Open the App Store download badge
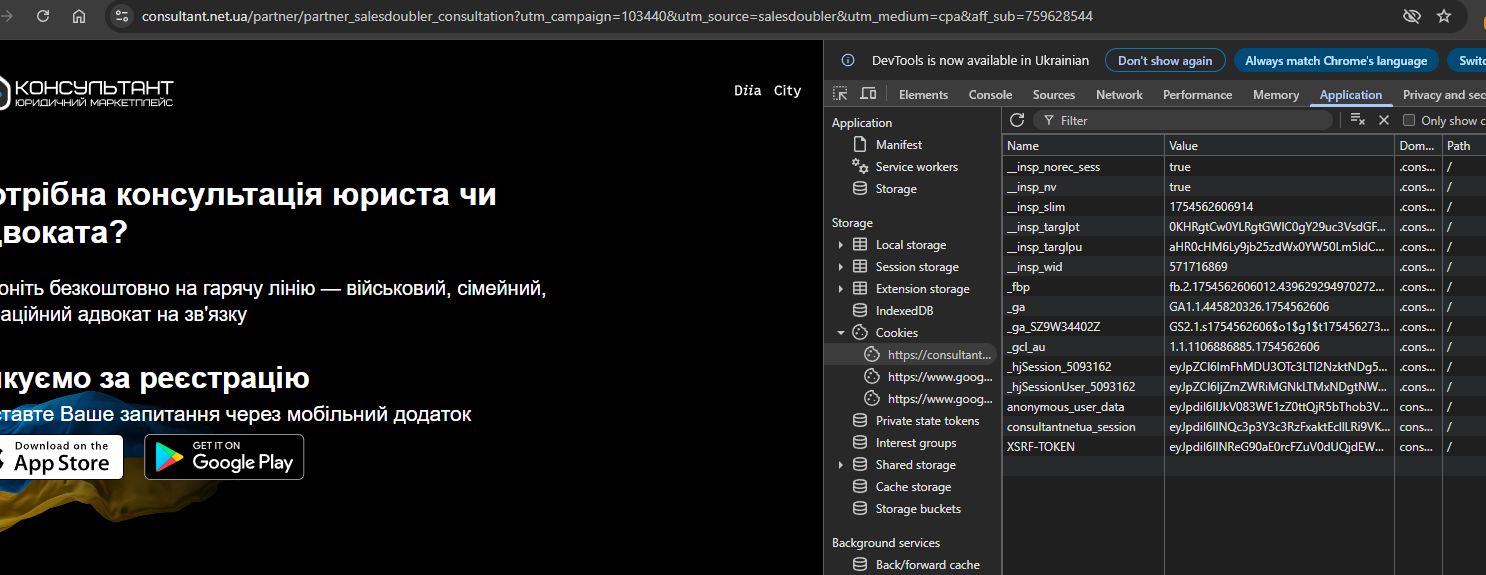 coord(60,457)
